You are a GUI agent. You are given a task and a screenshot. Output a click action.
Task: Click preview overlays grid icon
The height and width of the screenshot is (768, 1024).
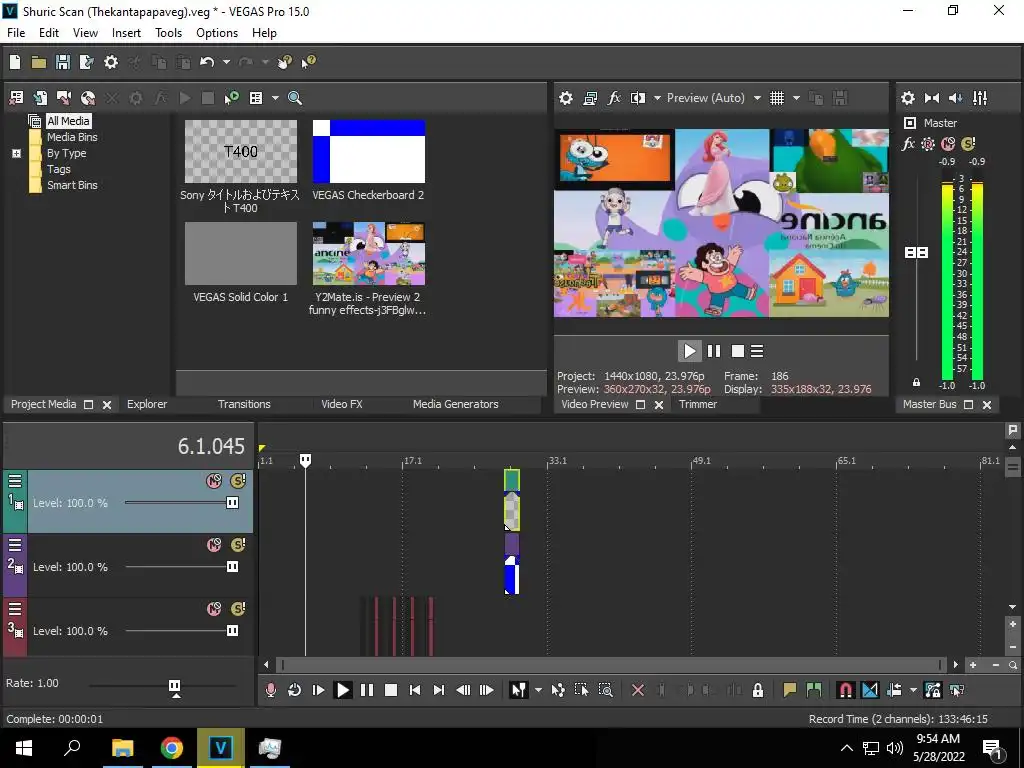[x=776, y=98]
